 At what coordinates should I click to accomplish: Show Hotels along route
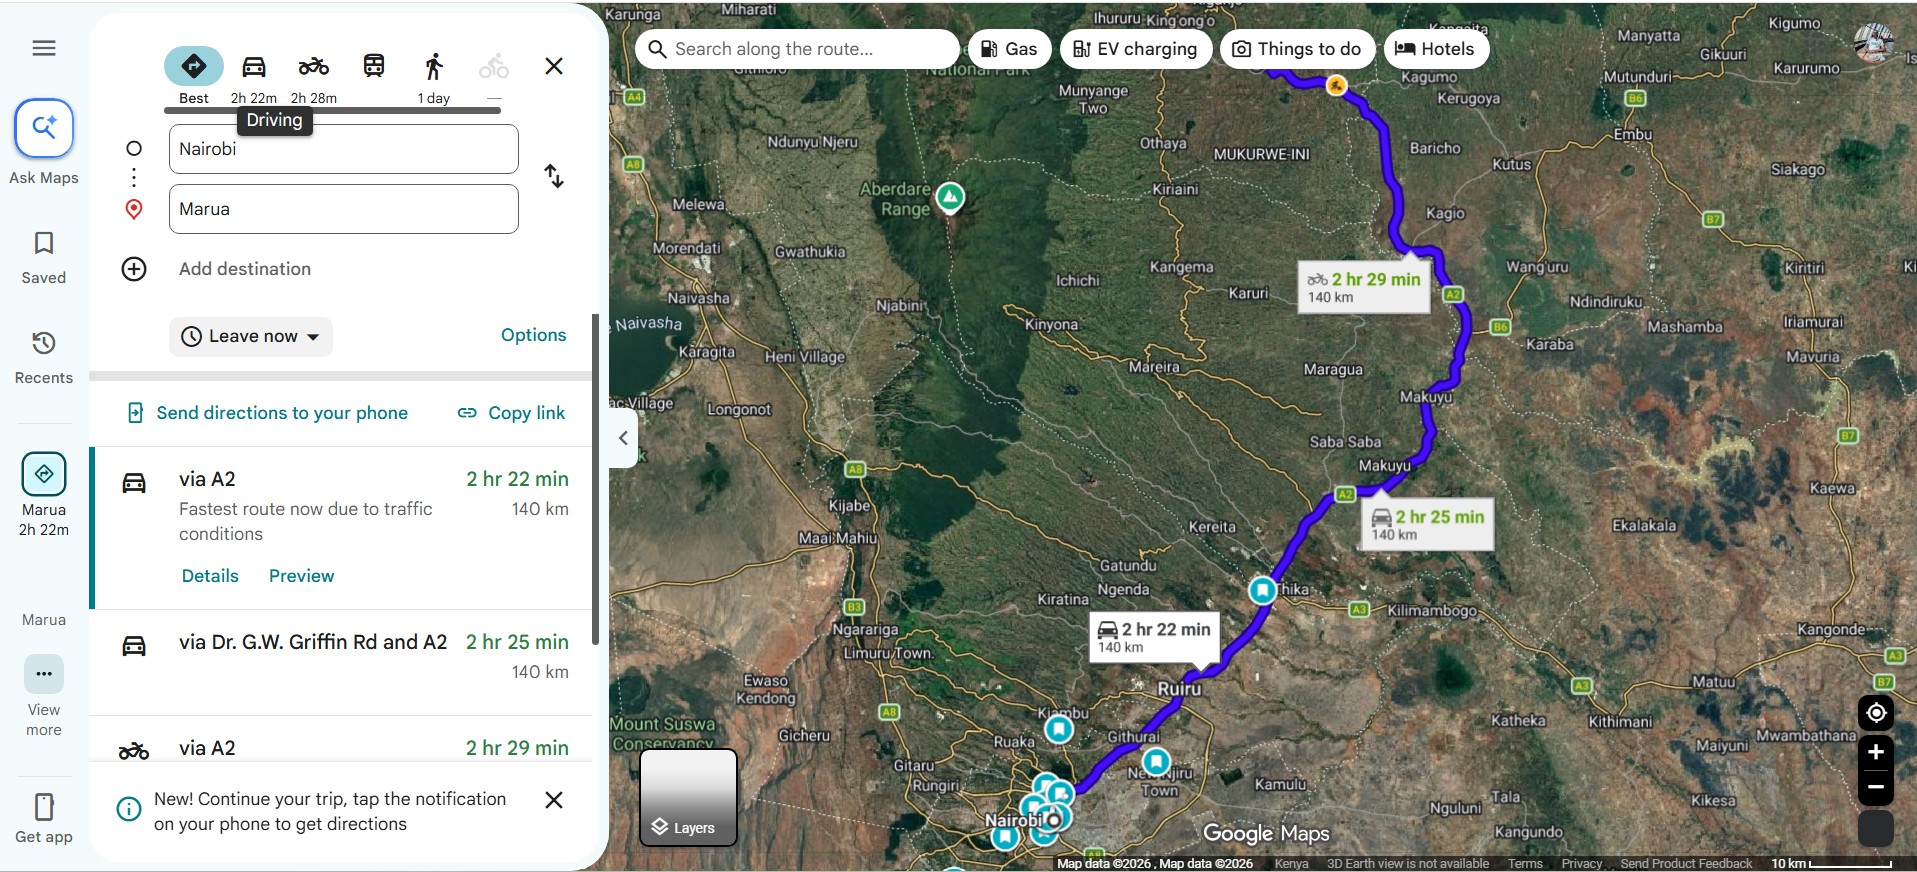pyautogui.click(x=1436, y=49)
